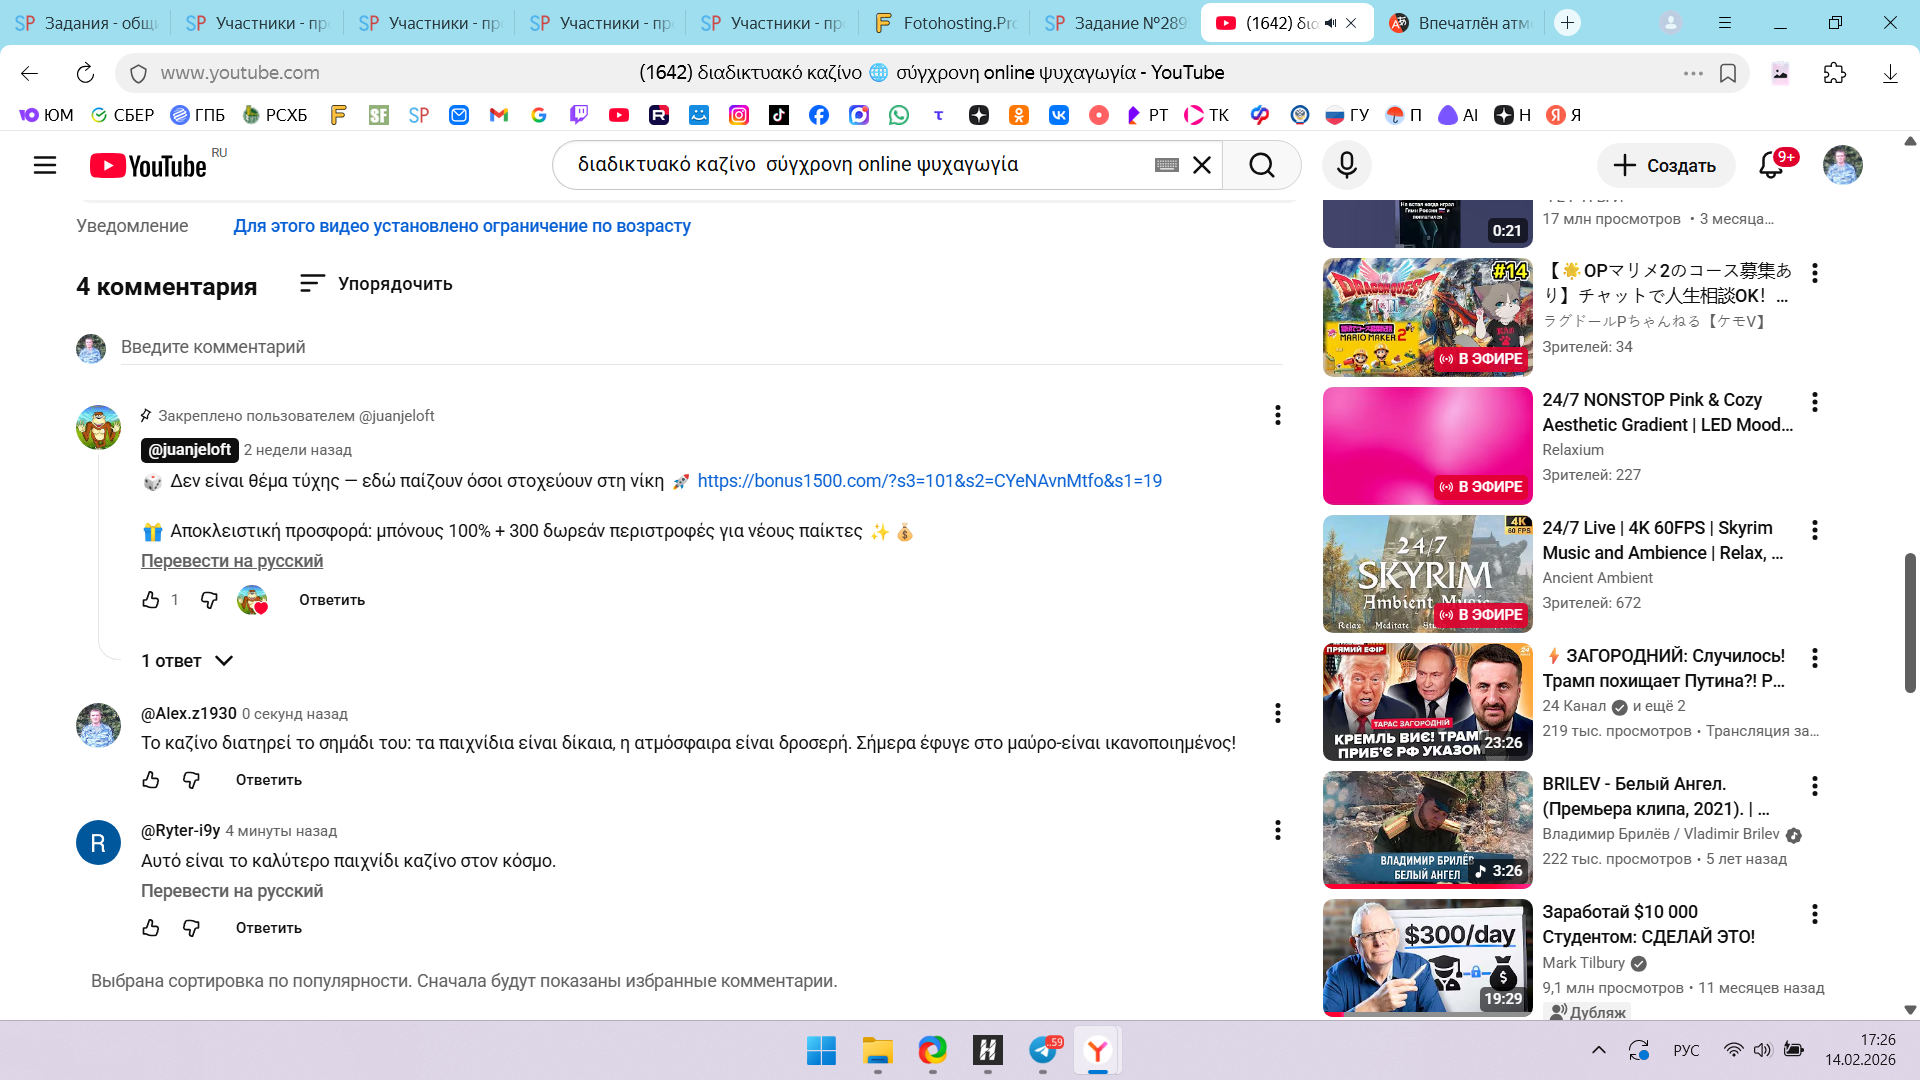Open three-dot menu for @Alex.z1930 comment
The height and width of the screenshot is (1080, 1920).
[x=1277, y=713]
